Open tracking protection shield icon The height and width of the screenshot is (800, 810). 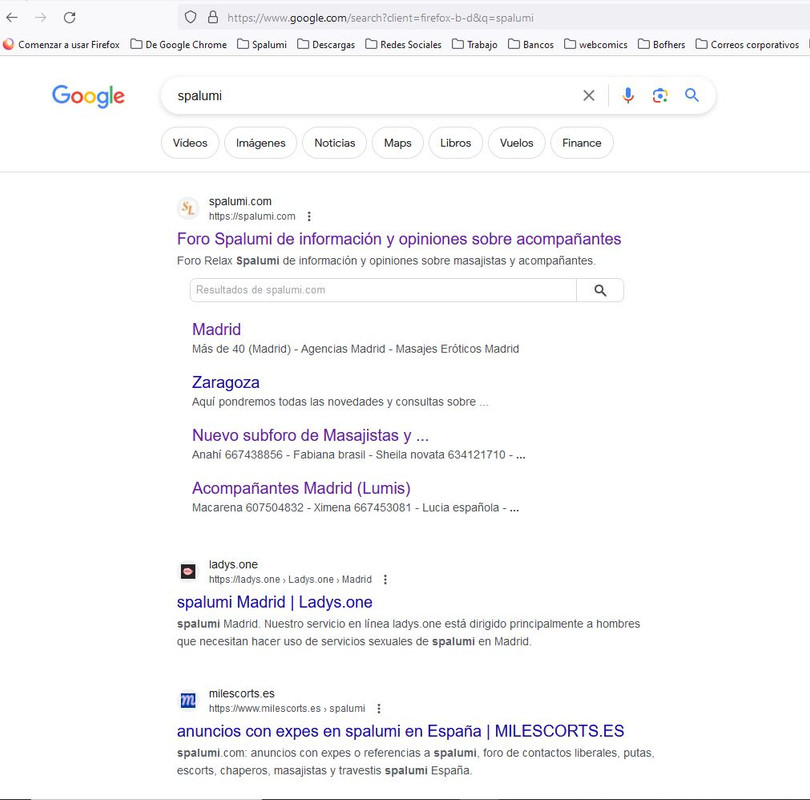(191, 18)
